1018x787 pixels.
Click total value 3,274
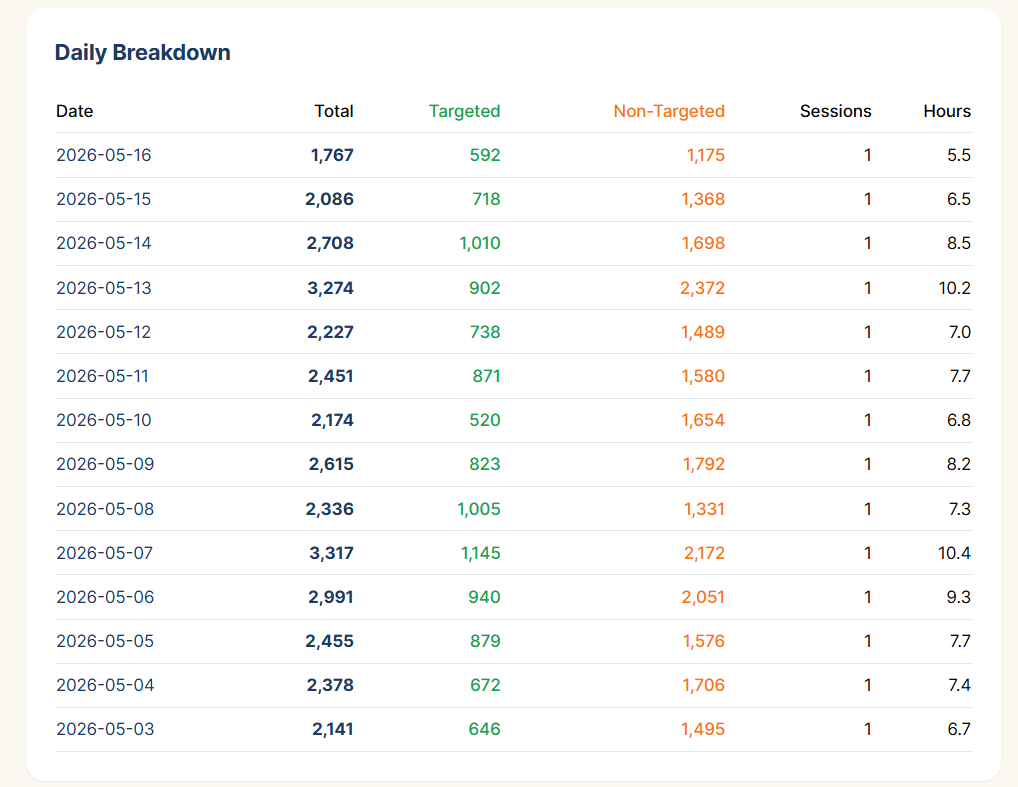[330, 288]
